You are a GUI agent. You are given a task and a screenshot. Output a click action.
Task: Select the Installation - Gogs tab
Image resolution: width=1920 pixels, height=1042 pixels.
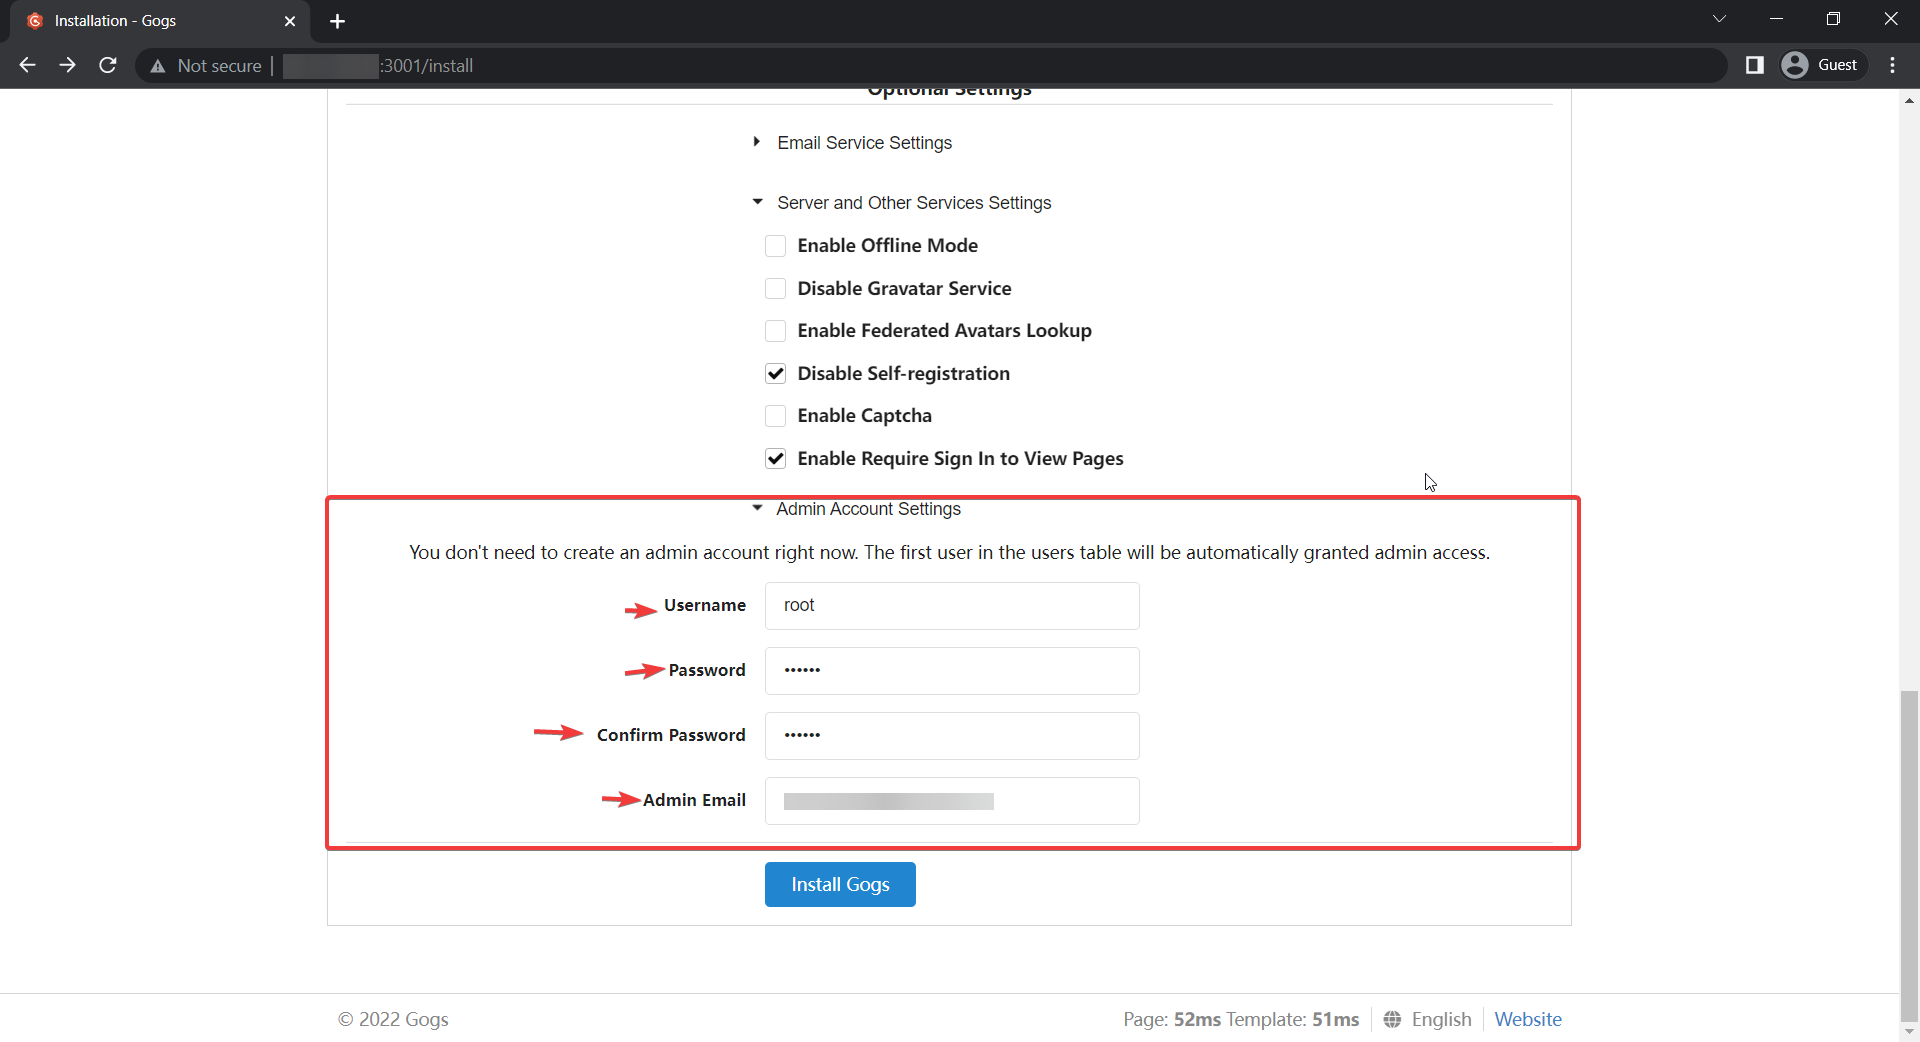coord(160,21)
